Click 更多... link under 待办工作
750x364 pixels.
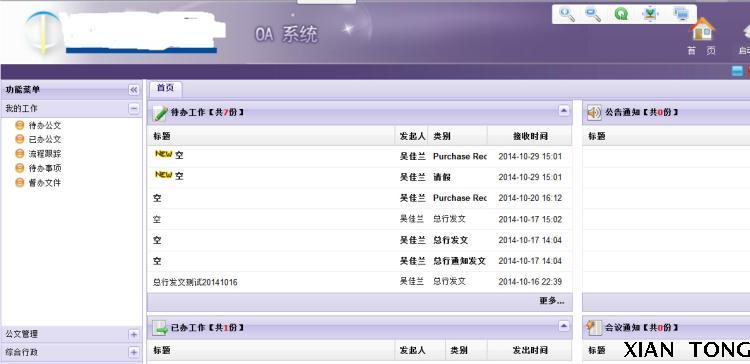pos(551,301)
